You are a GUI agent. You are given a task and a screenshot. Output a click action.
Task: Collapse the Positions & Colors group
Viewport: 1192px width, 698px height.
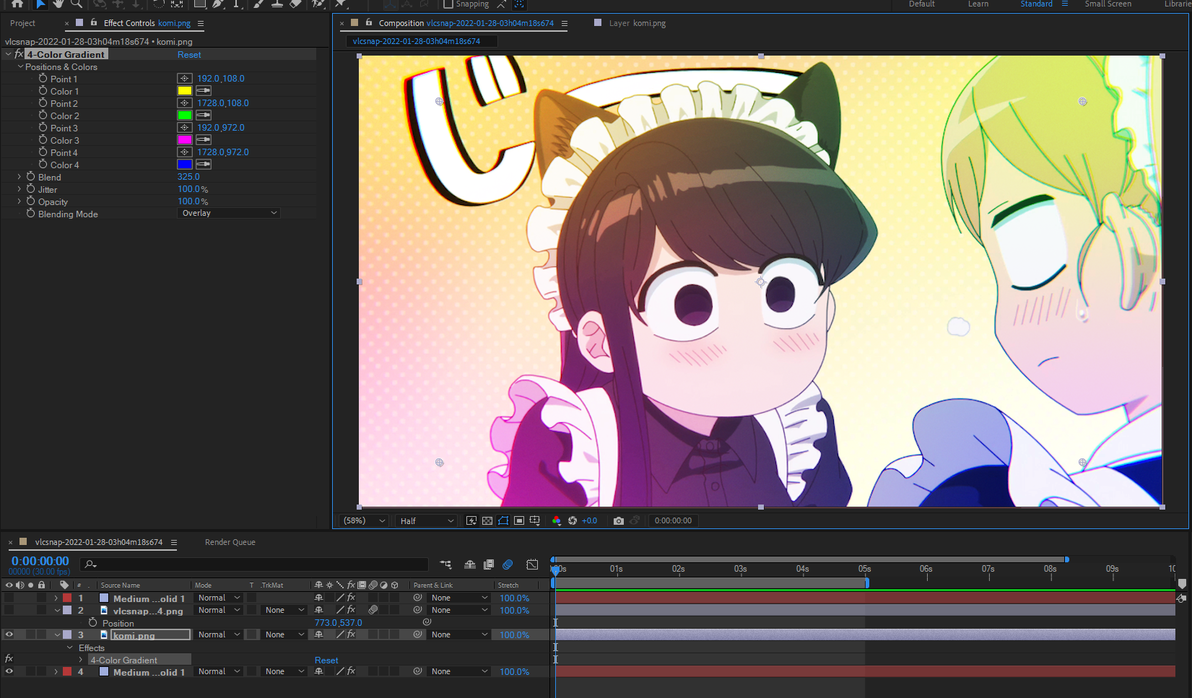[21, 67]
